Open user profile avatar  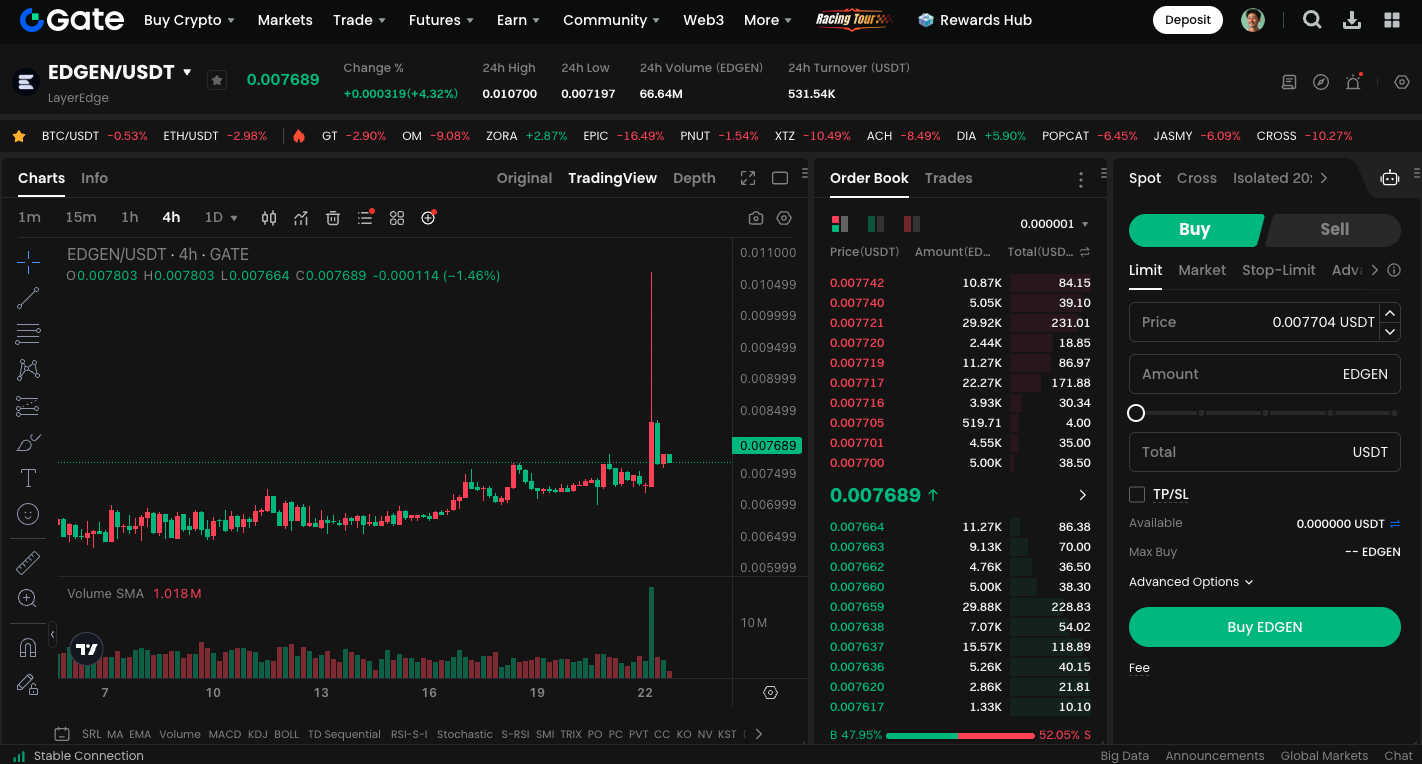tap(1253, 20)
